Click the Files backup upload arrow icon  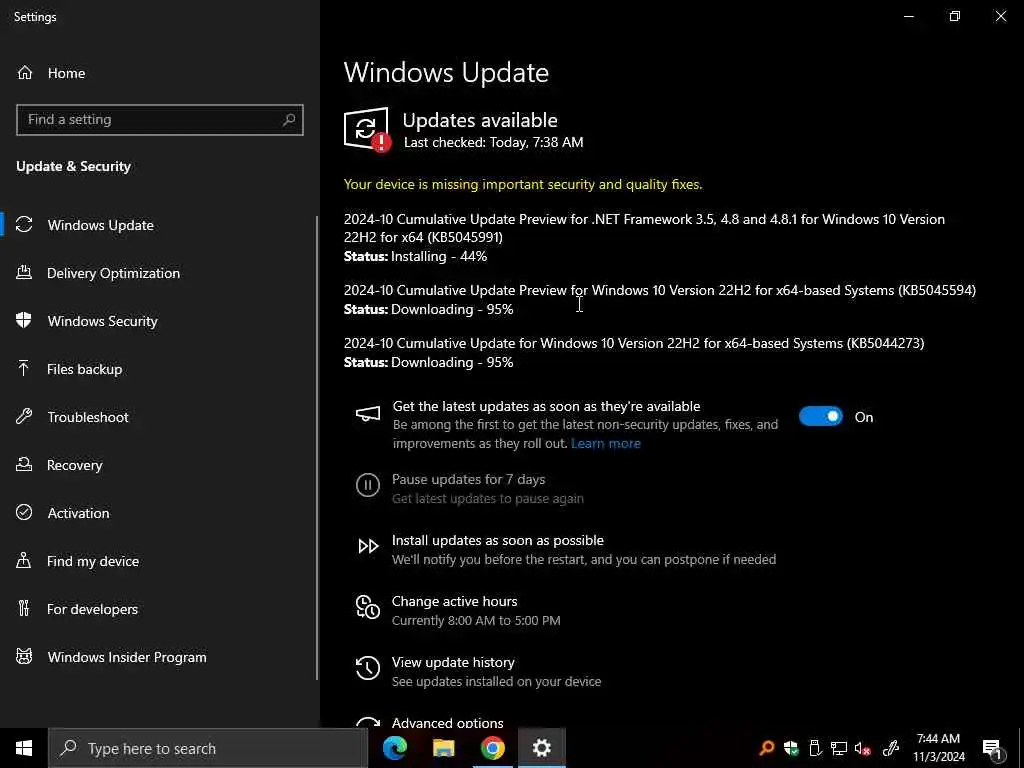(24, 368)
